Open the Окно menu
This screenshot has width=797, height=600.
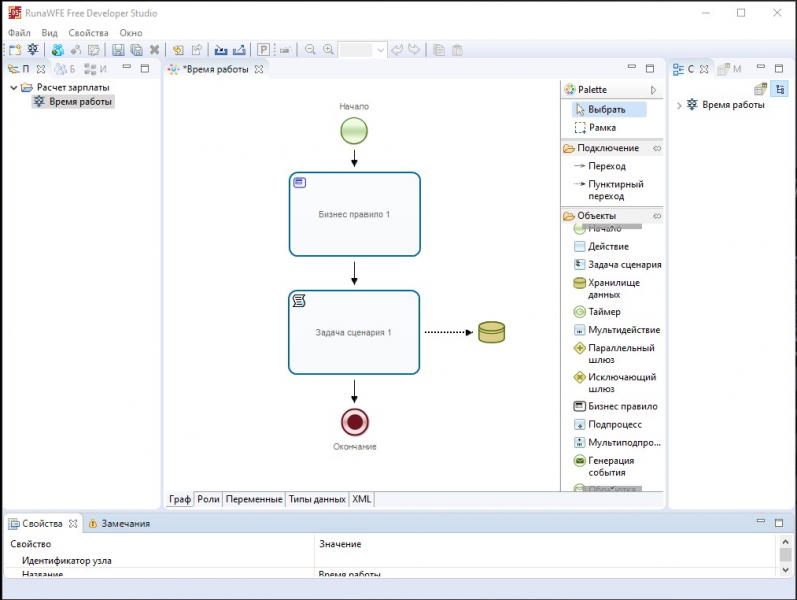pos(131,33)
